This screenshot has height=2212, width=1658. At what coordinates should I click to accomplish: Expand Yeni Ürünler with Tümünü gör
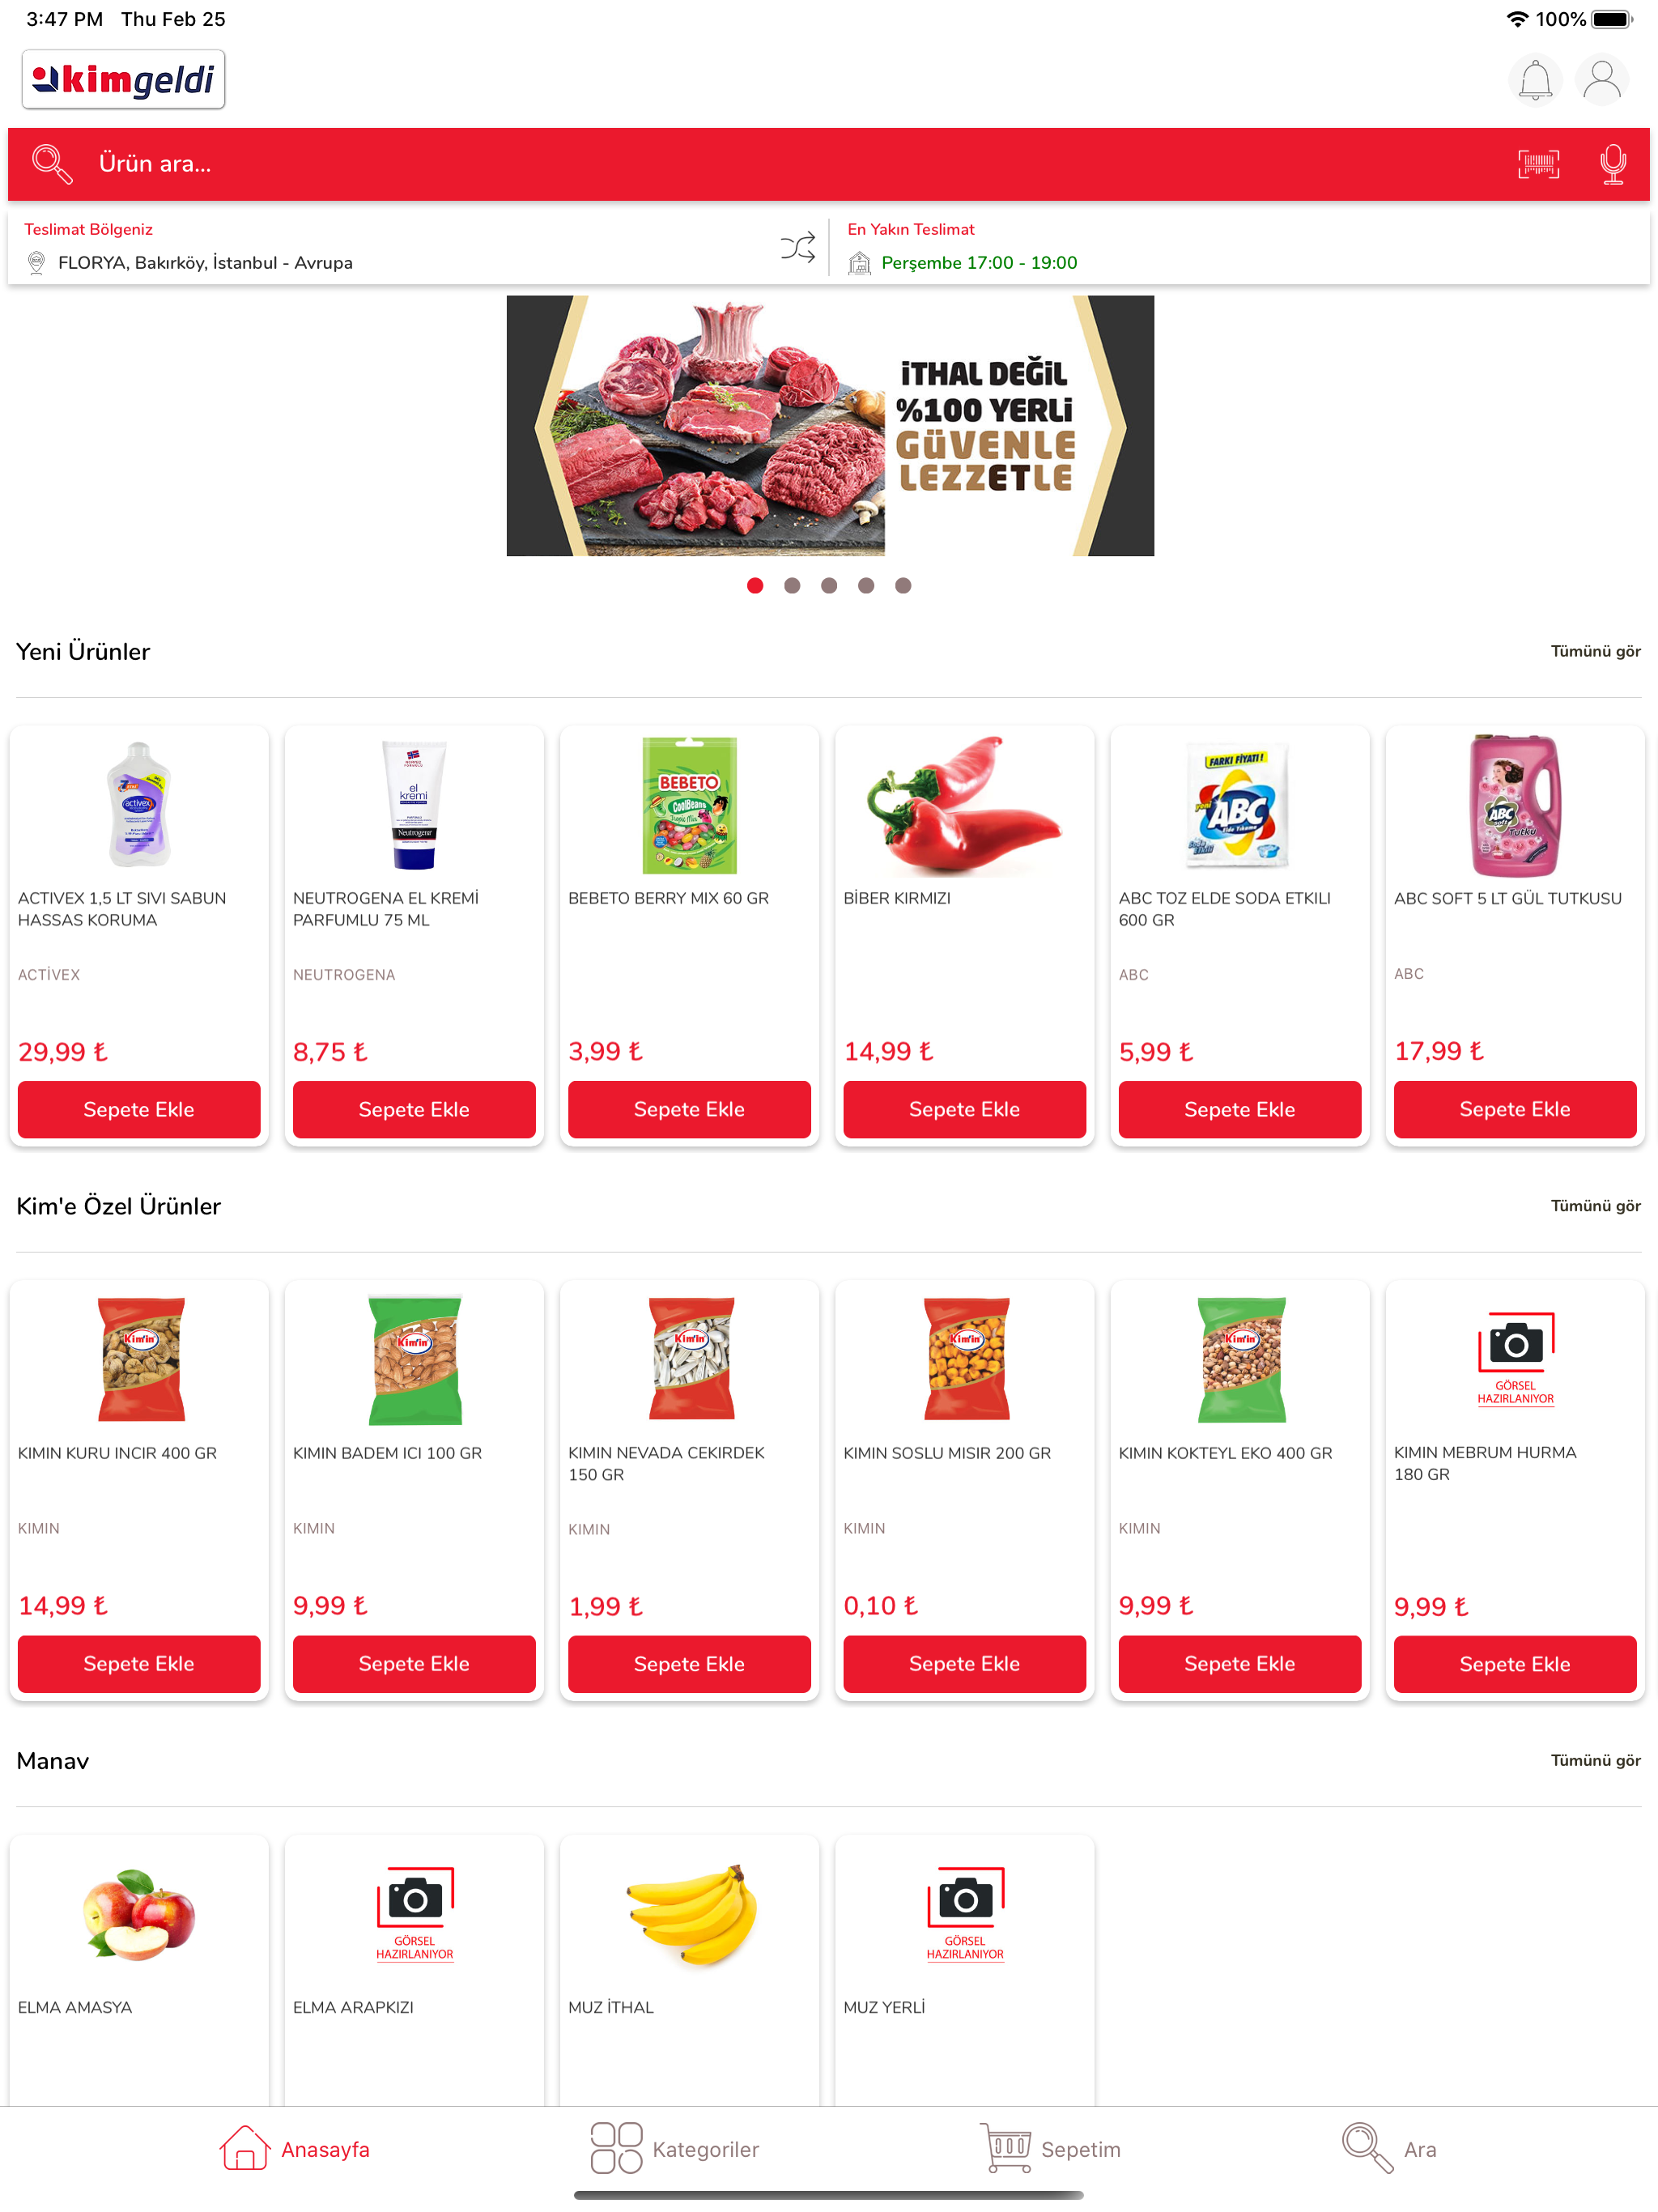(x=1595, y=652)
